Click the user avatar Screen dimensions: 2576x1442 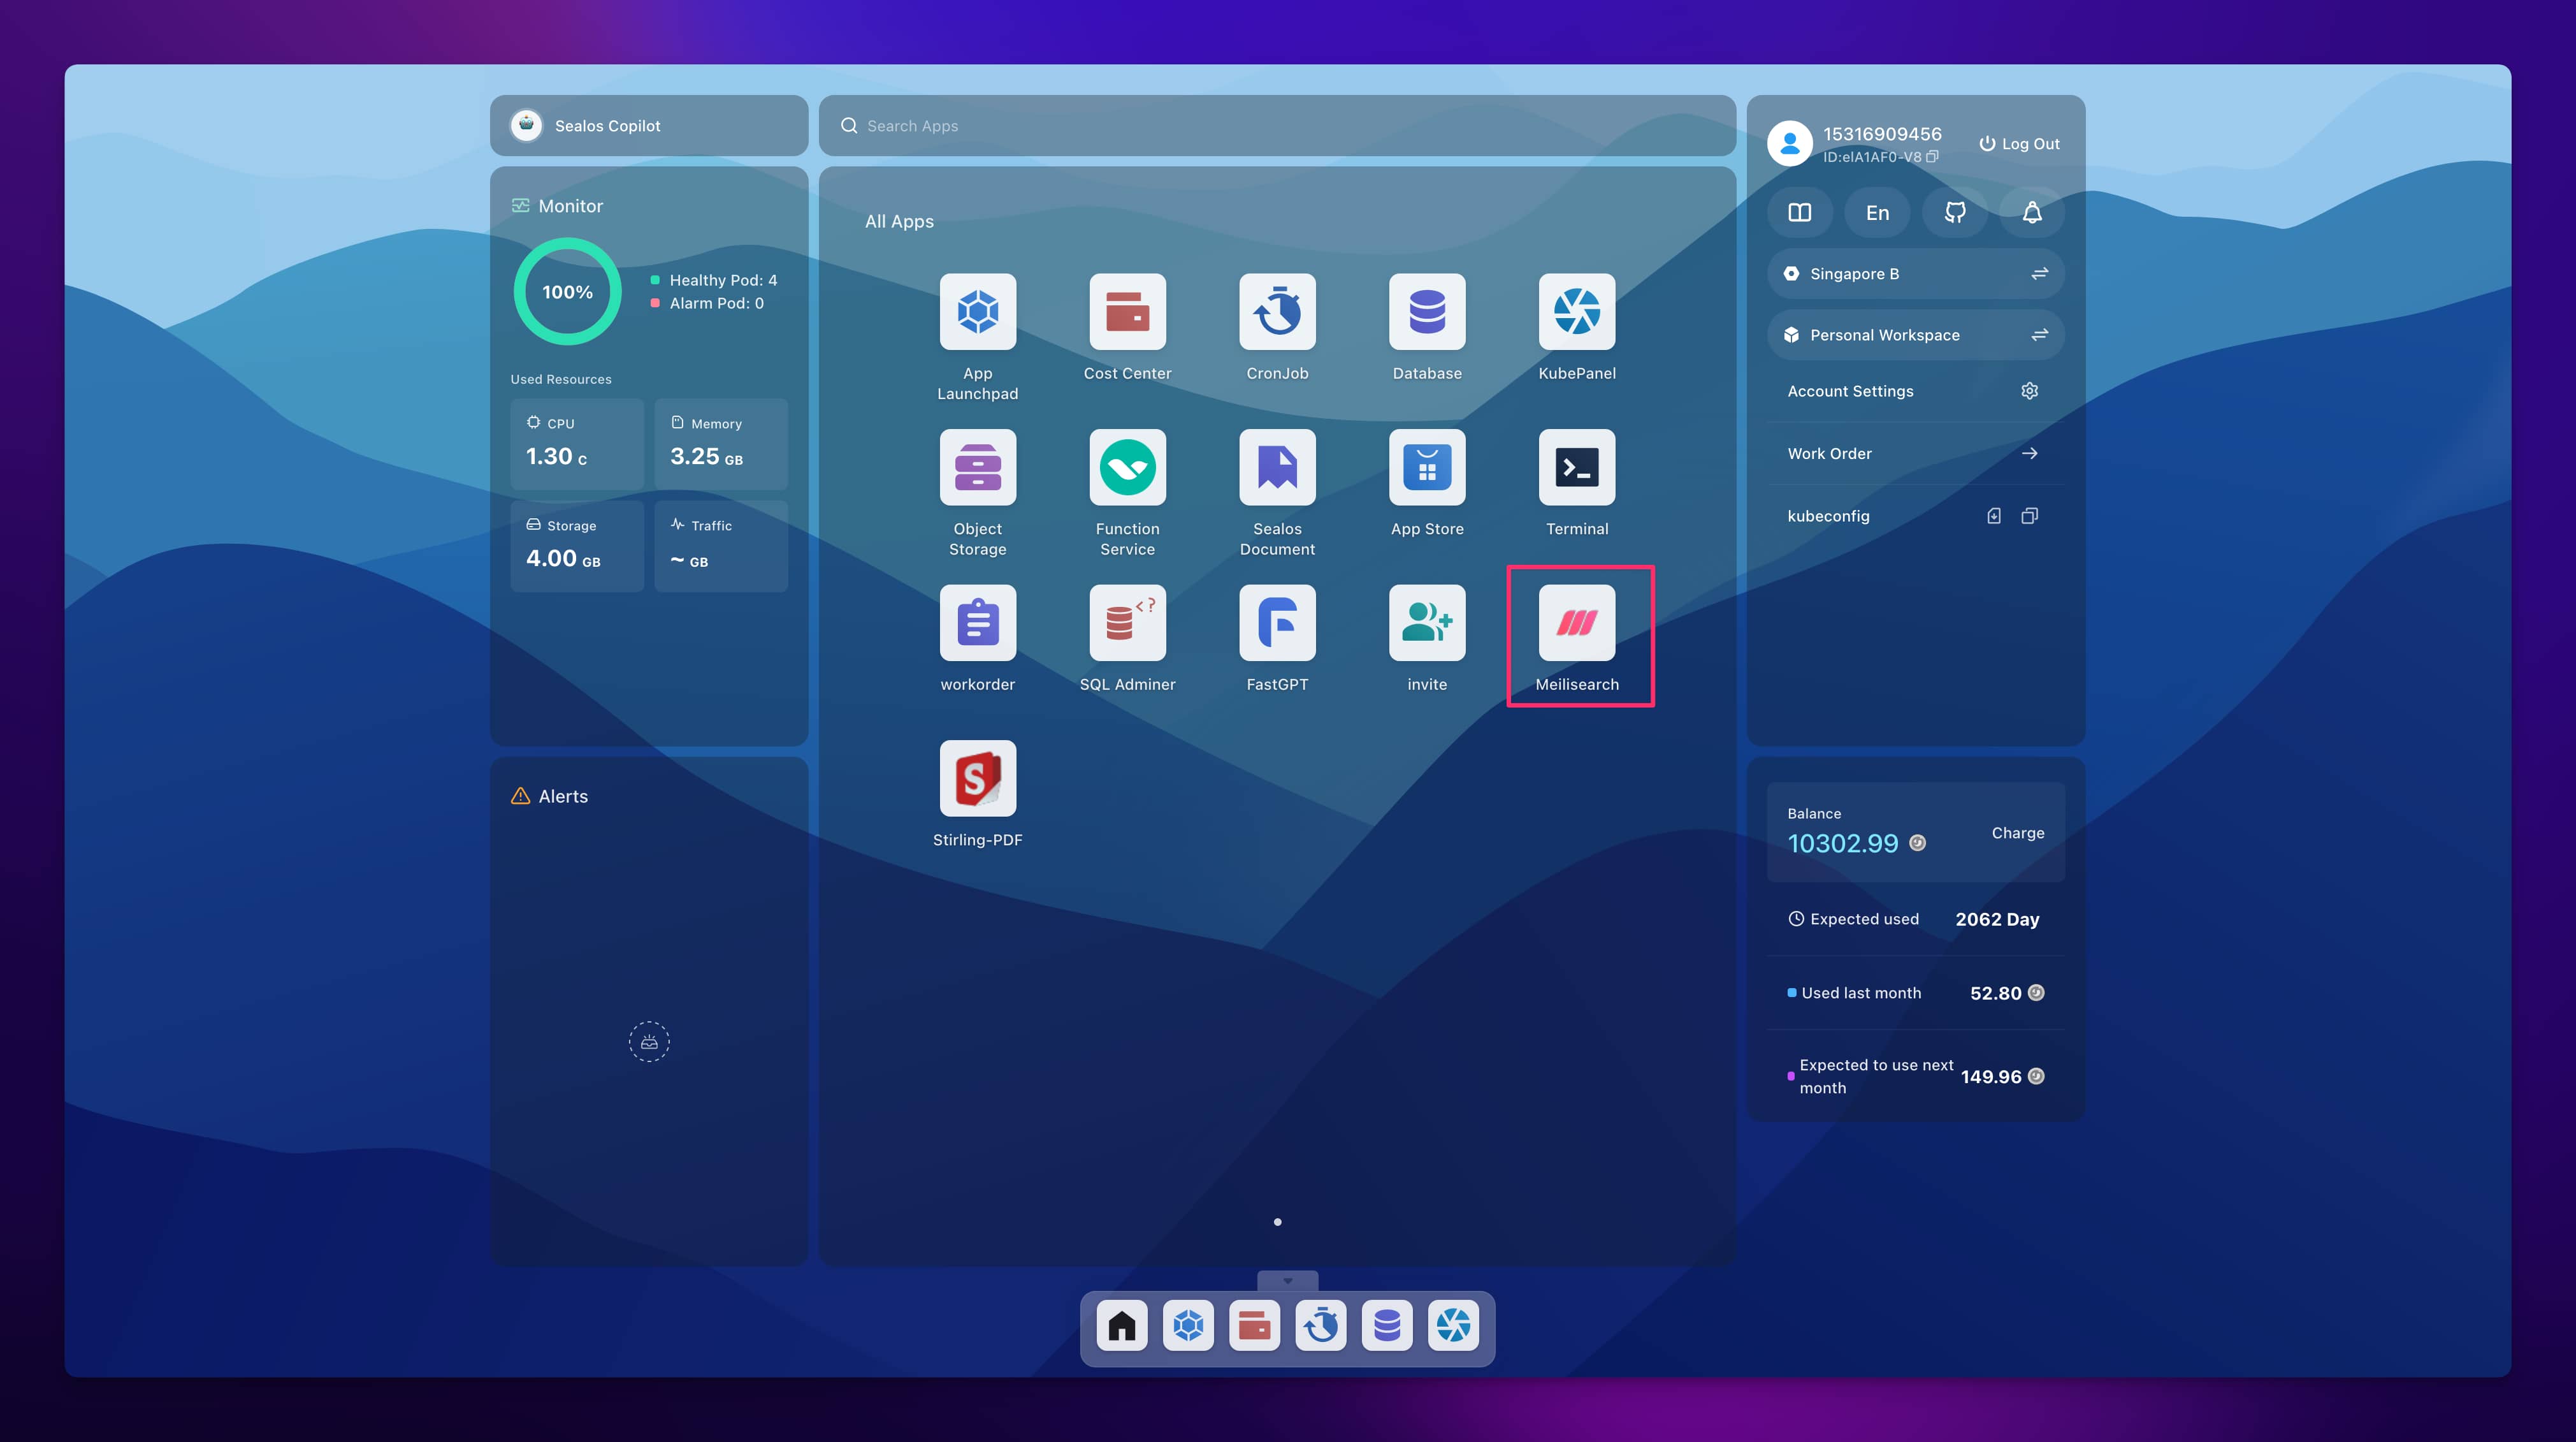coord(1790,144)
